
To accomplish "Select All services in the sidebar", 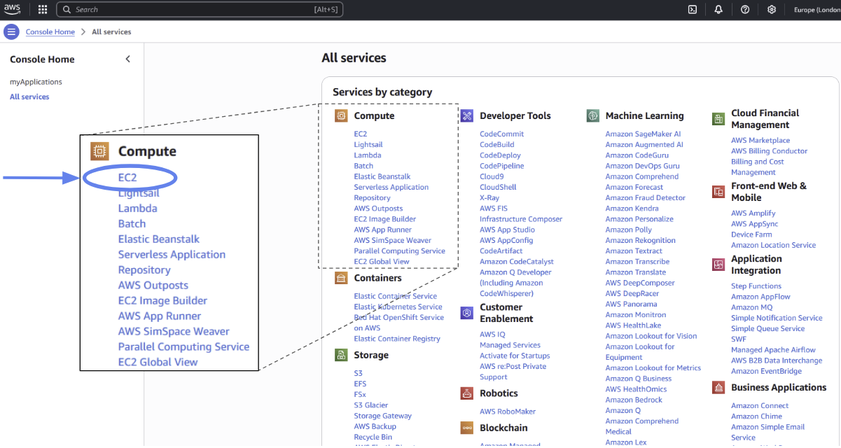I will 29,97.
